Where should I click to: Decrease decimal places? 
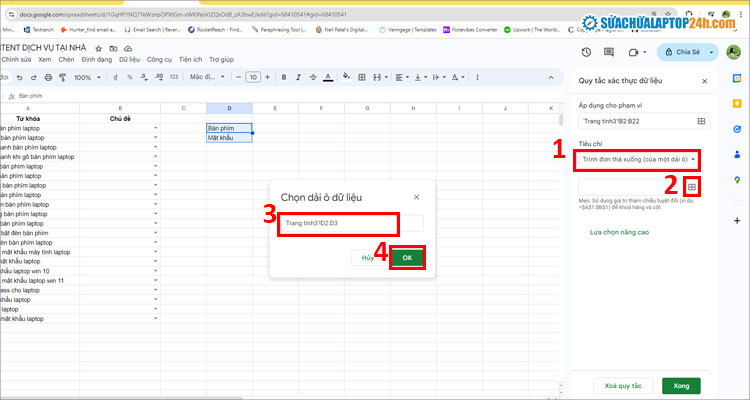pos(144,77)
